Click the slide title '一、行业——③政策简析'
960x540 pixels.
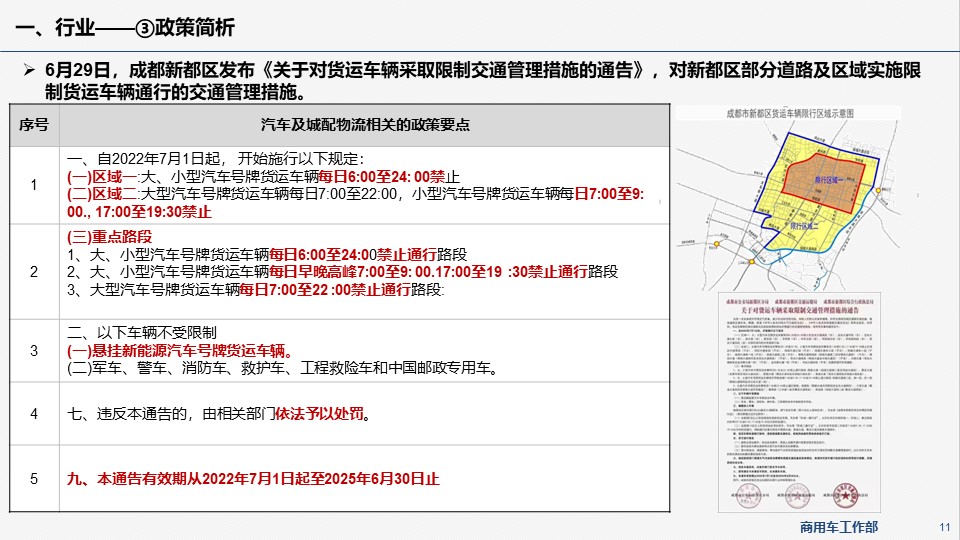[125, 28]
